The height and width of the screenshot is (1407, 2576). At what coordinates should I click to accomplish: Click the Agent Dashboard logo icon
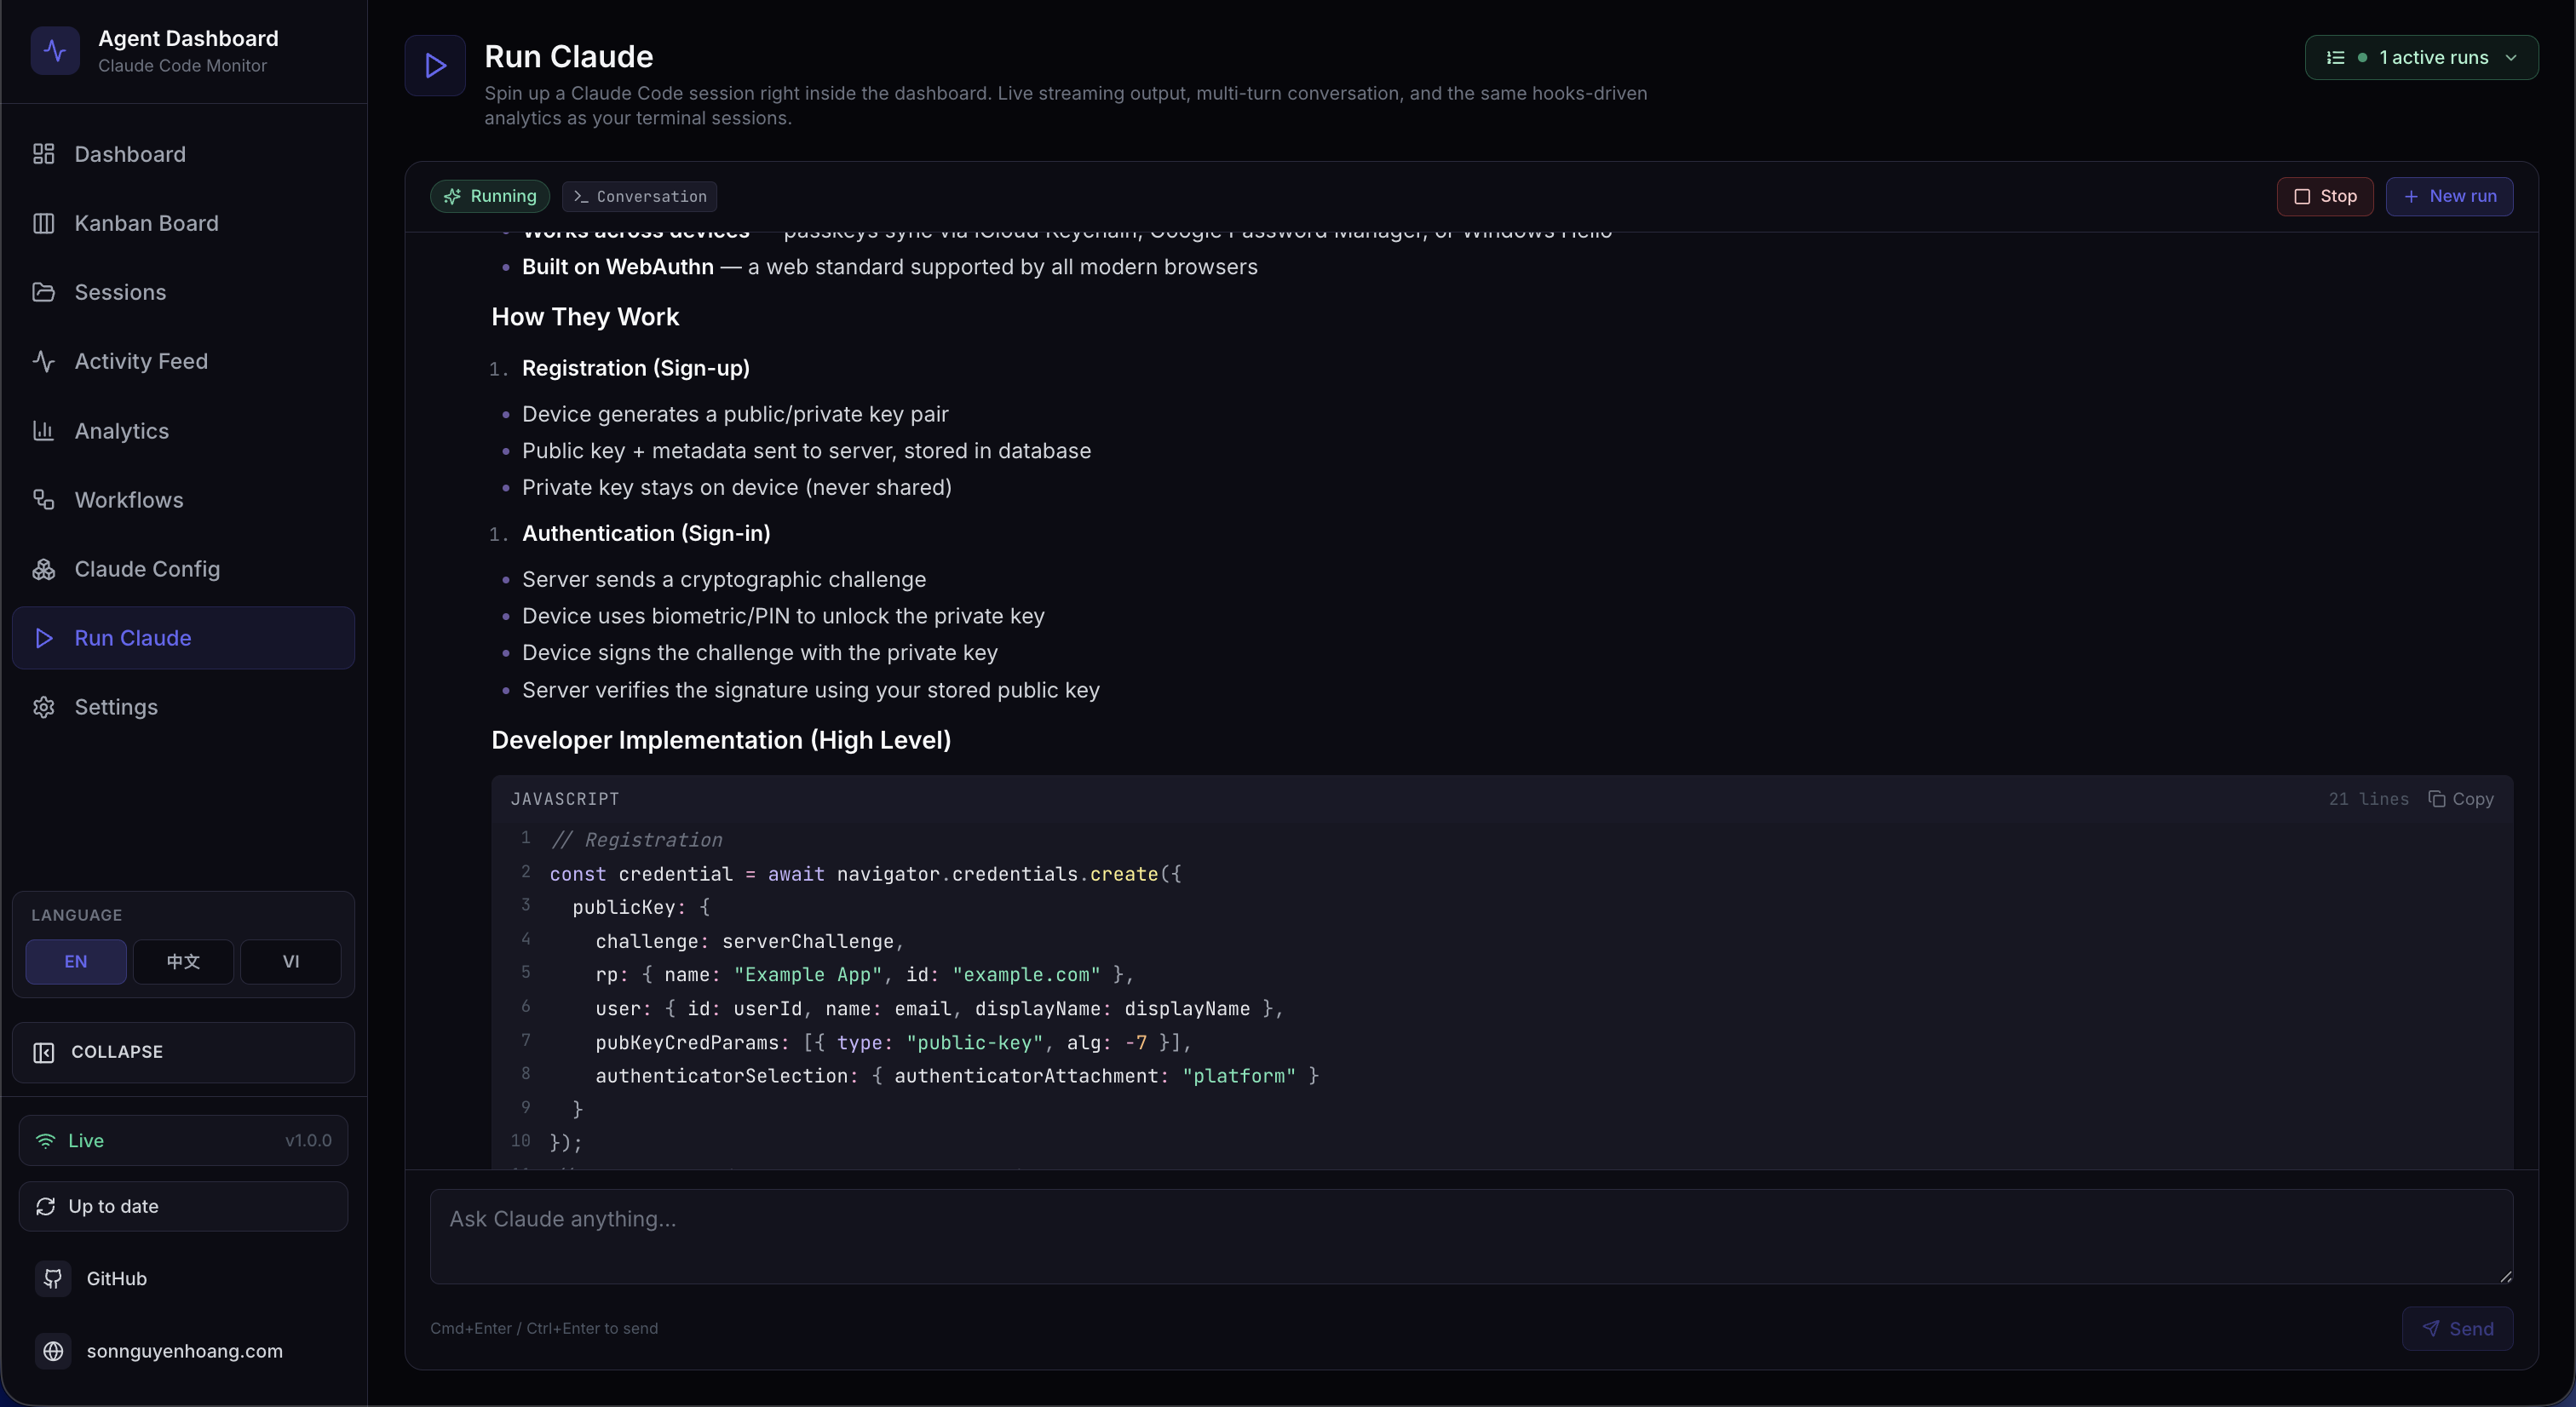tap(55, 51)
